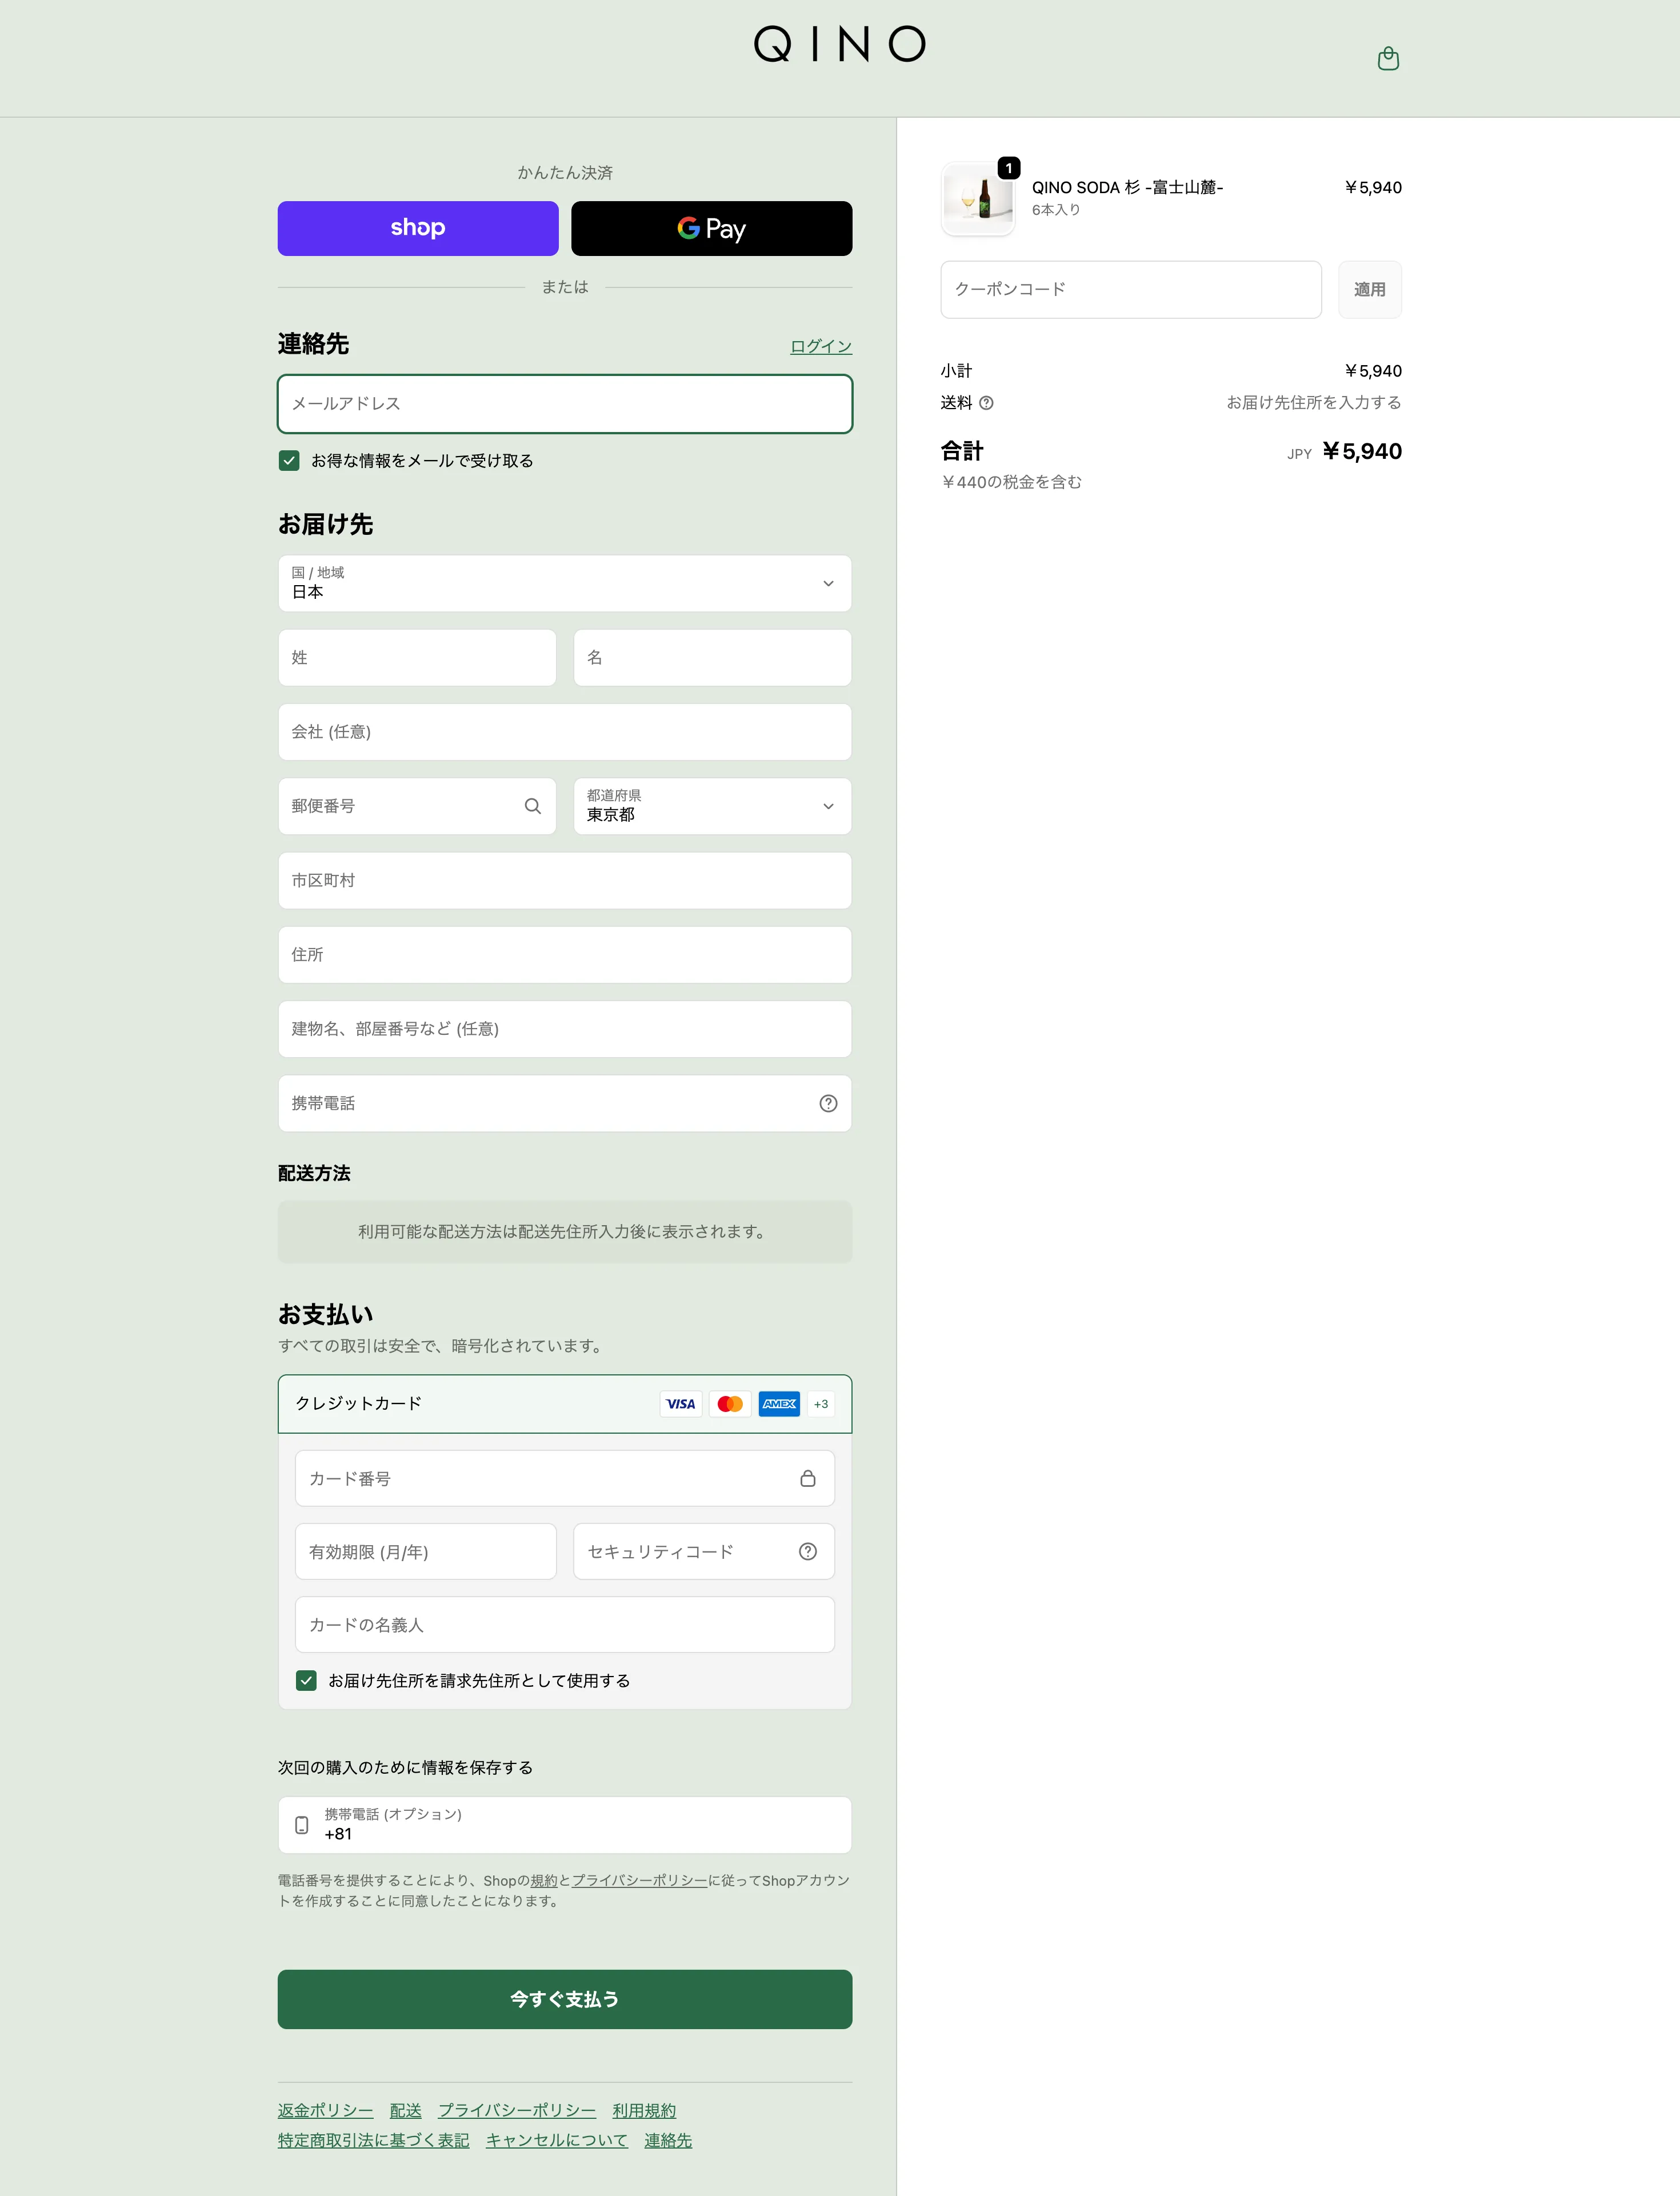Click the lock icon in card number field

click(808, 1478)
